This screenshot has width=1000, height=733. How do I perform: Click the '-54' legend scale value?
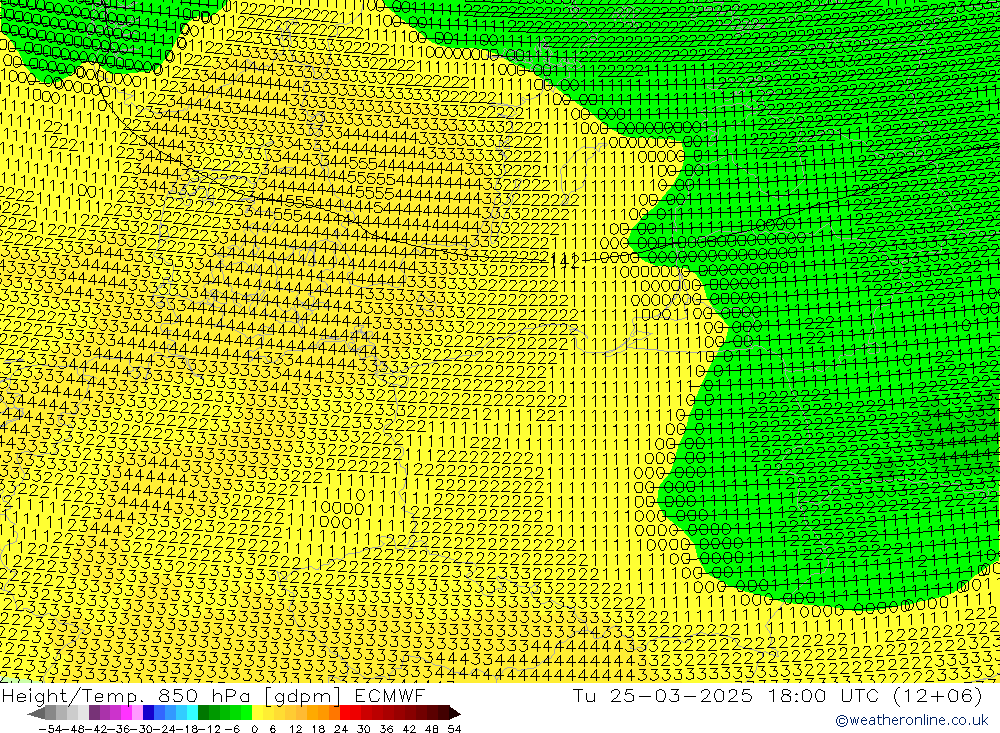coord(50,729)
